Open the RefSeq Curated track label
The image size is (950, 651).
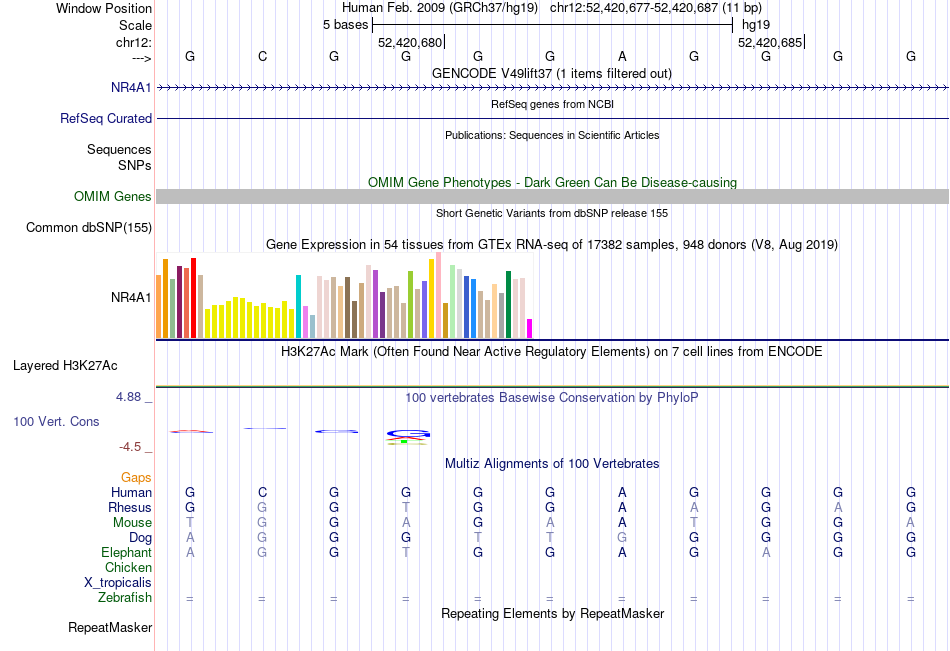click(x=105, y=118)
